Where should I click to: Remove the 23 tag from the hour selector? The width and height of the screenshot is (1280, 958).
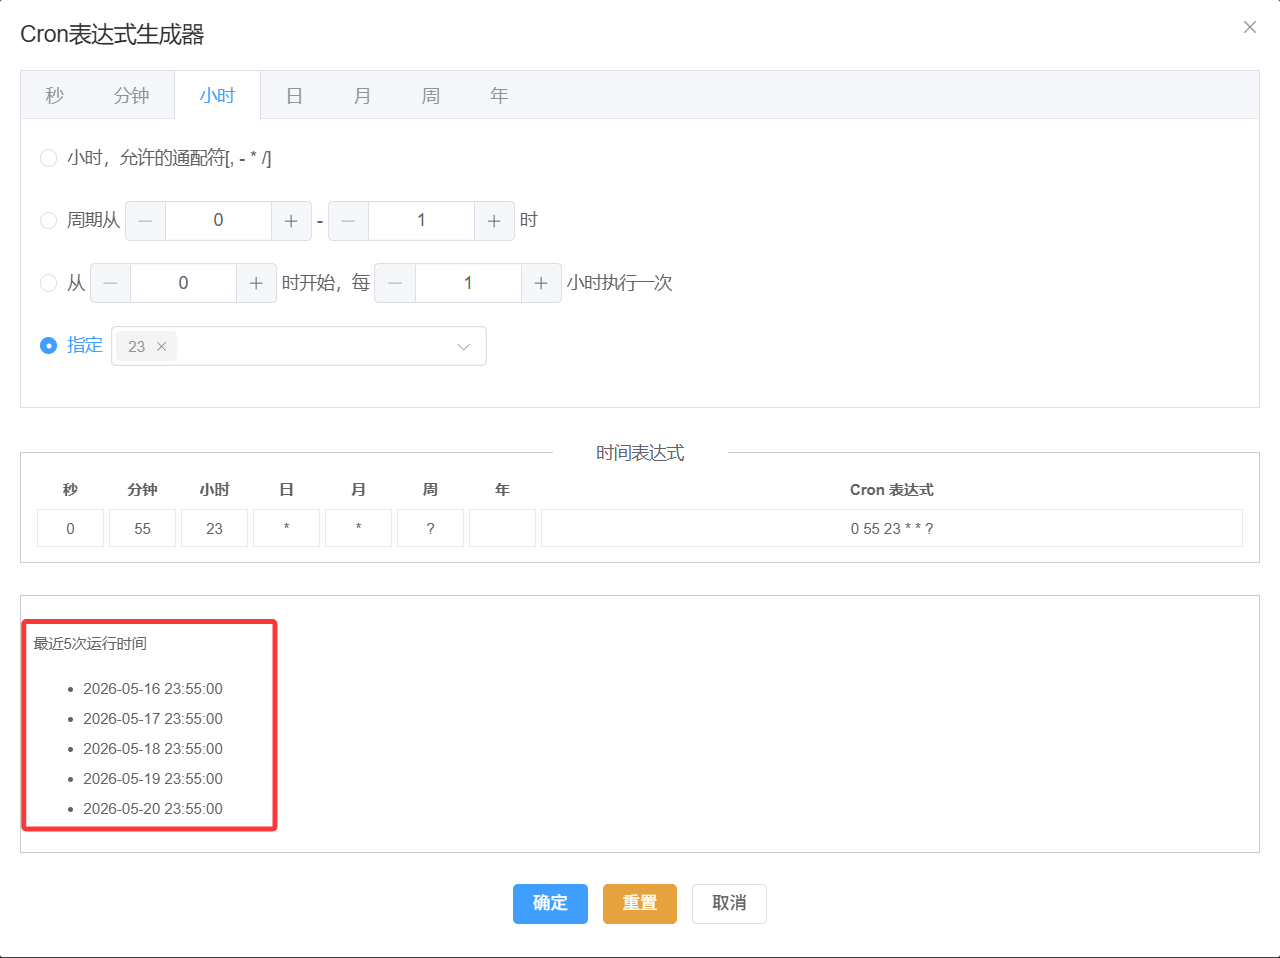pyautogui.click(x=161, y=346)
